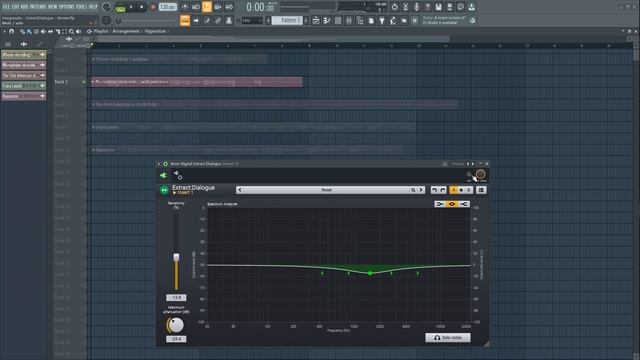This screenshot has width=640, height=360.
Task: Select Hypnotize item in the picker
Action: (24, 96)
